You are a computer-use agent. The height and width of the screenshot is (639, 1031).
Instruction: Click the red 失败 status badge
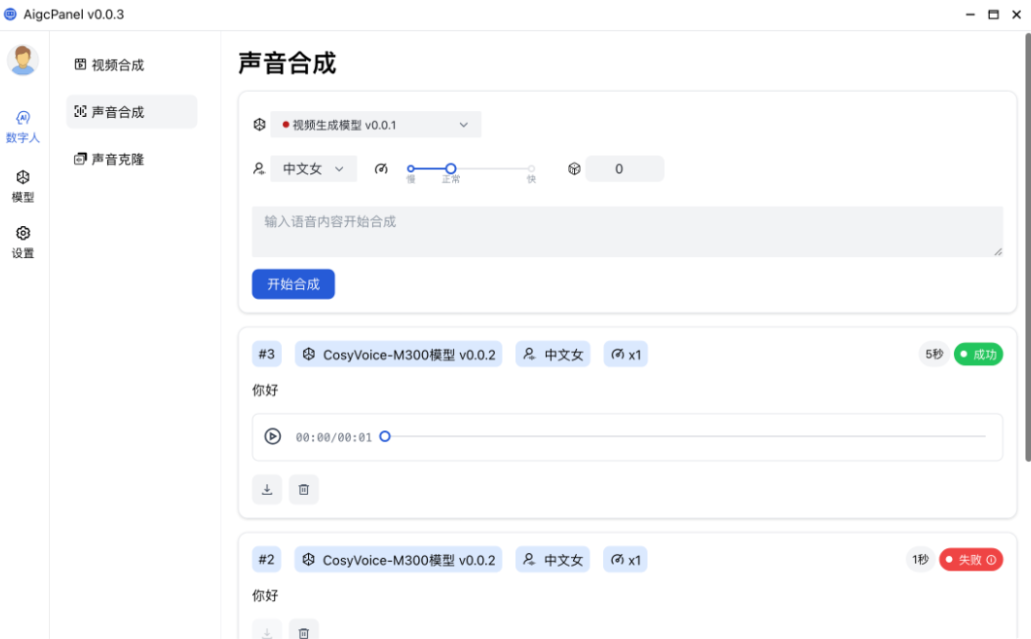[971, 559]
